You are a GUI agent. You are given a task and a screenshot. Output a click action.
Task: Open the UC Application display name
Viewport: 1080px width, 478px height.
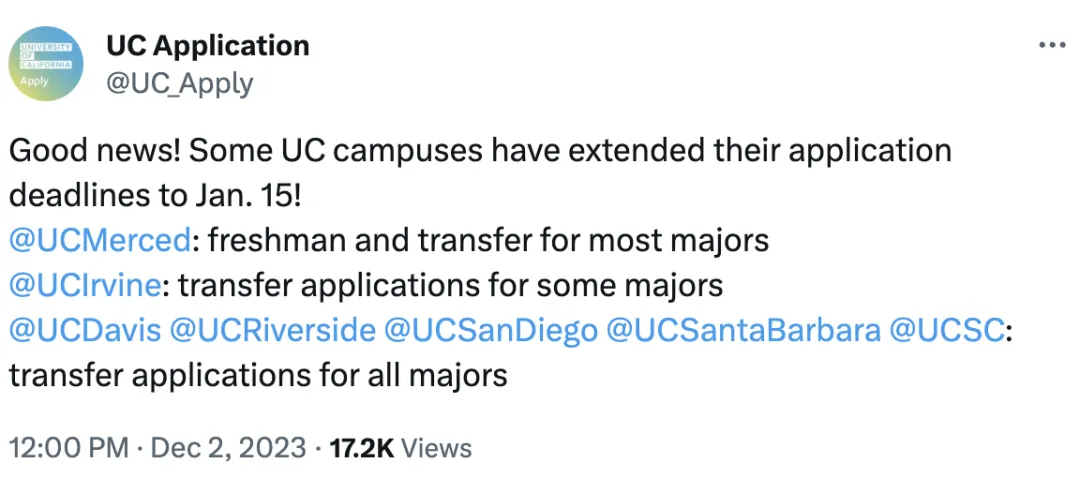pyautogui.click(x=207, y=46)
